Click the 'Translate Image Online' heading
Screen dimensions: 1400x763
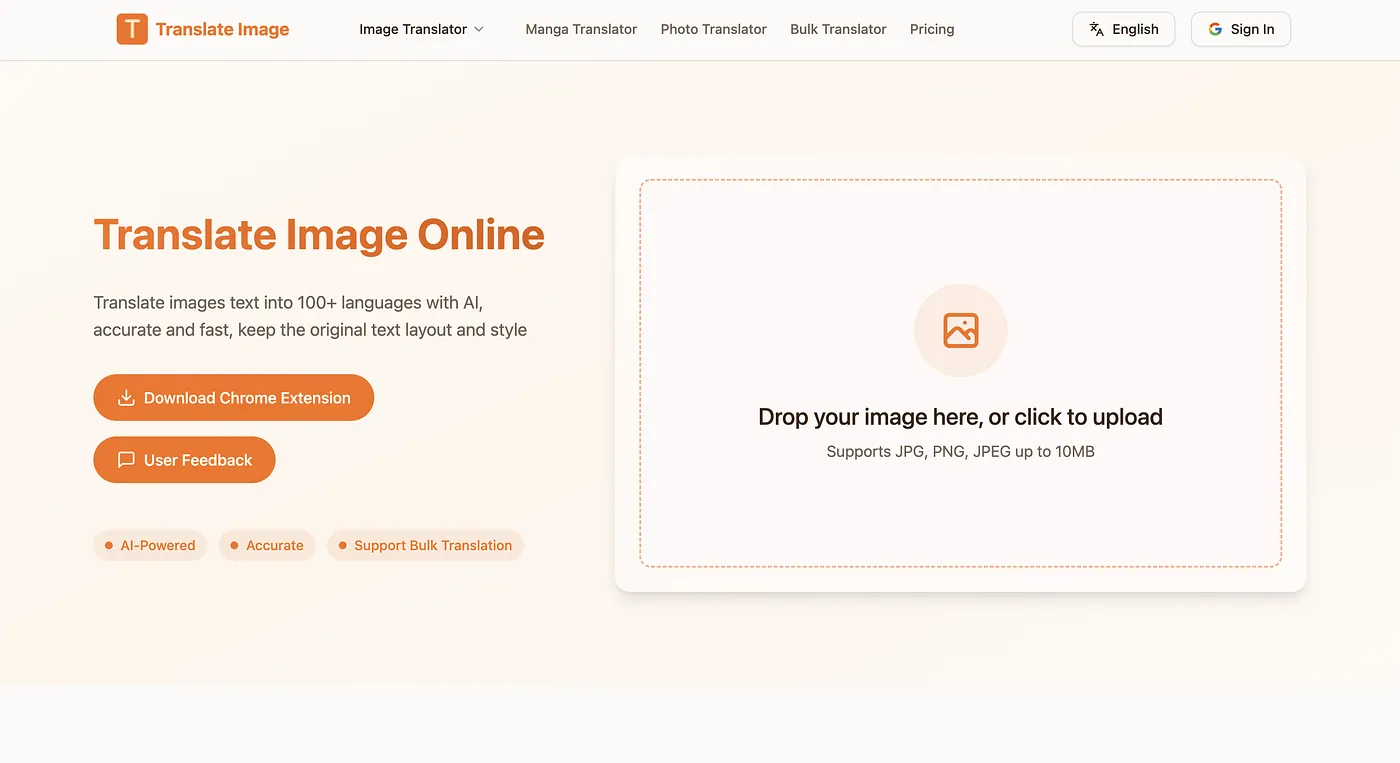click(x=319, y=235)
